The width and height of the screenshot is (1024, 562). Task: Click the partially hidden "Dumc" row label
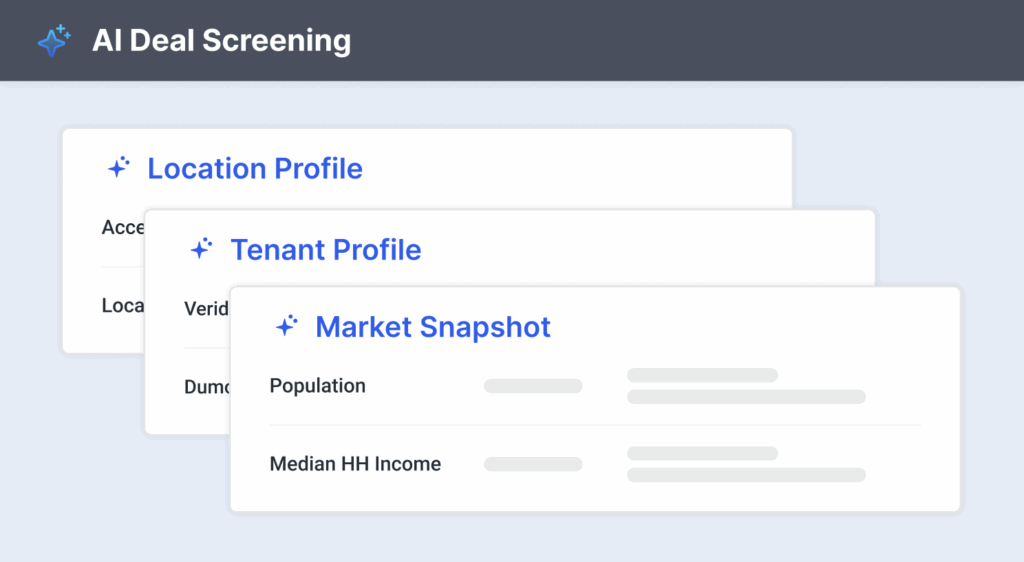coord(207,387)
